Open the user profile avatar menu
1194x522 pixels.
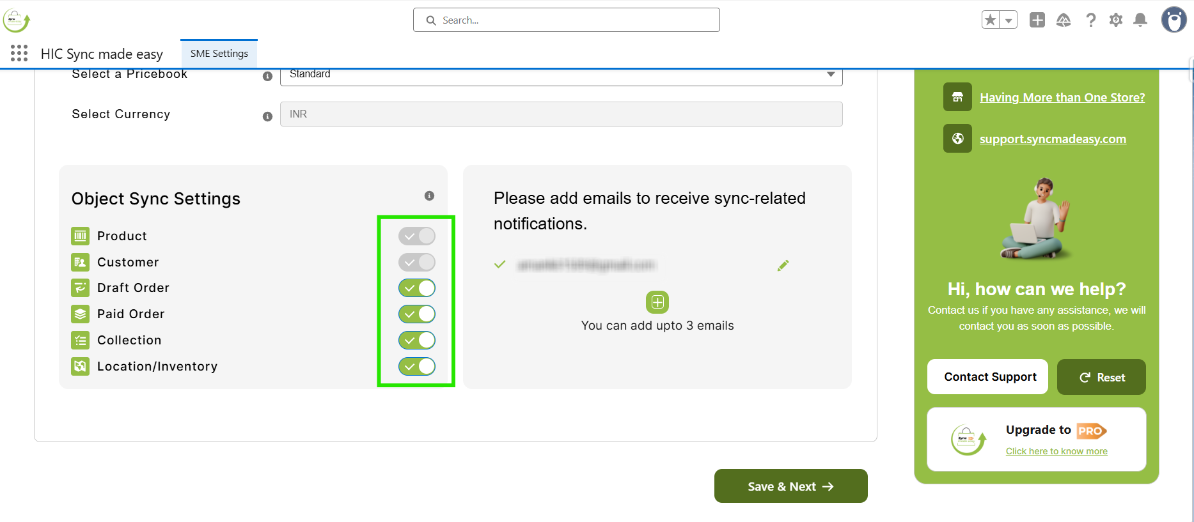tap(1173, 20)
